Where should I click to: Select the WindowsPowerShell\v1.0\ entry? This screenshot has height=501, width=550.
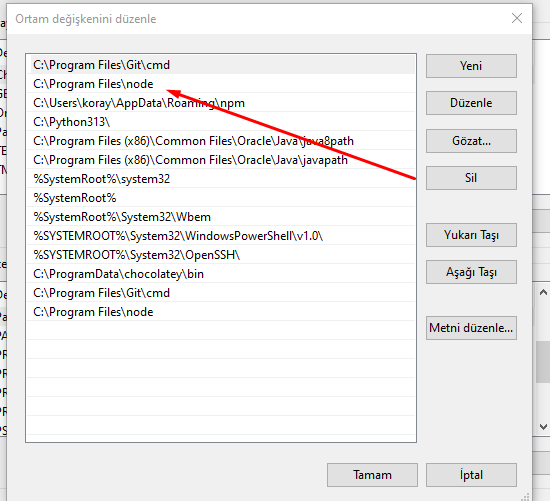221,236
